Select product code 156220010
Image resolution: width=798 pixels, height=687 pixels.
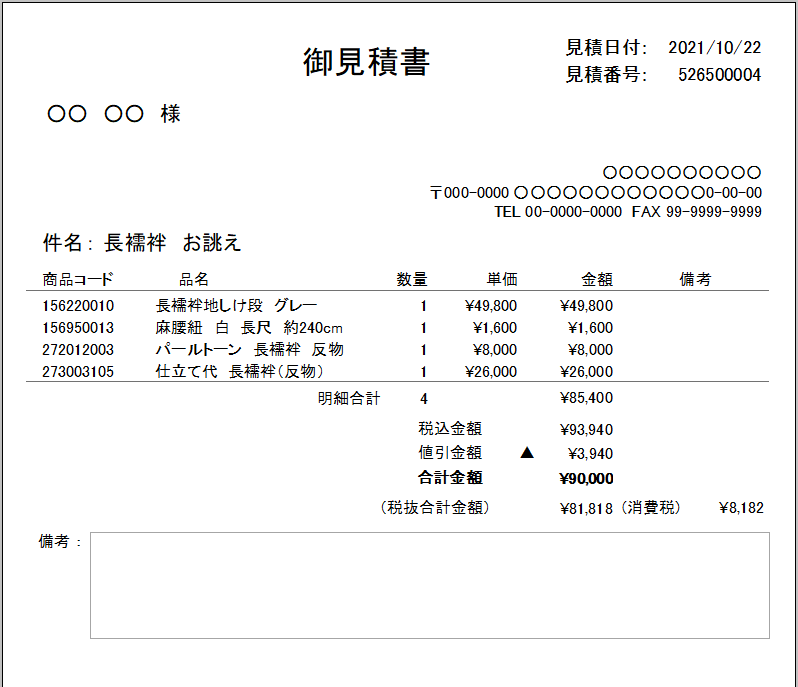[x=78, y=306]
